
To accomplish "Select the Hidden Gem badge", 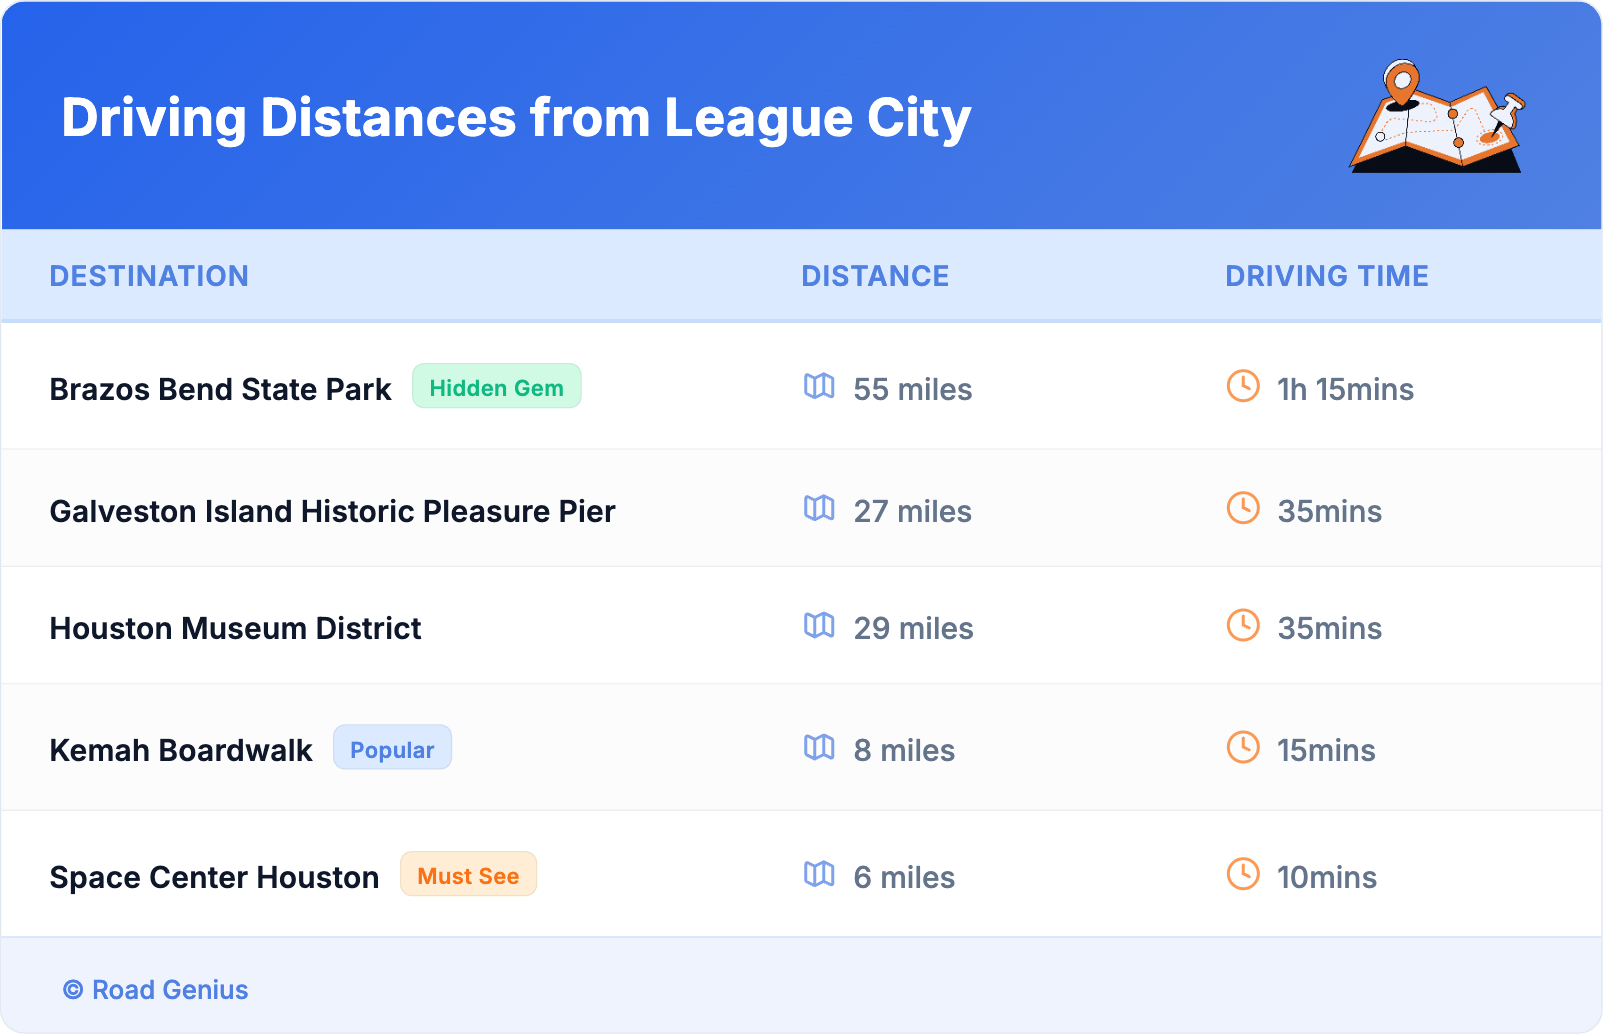I will 496,387.
